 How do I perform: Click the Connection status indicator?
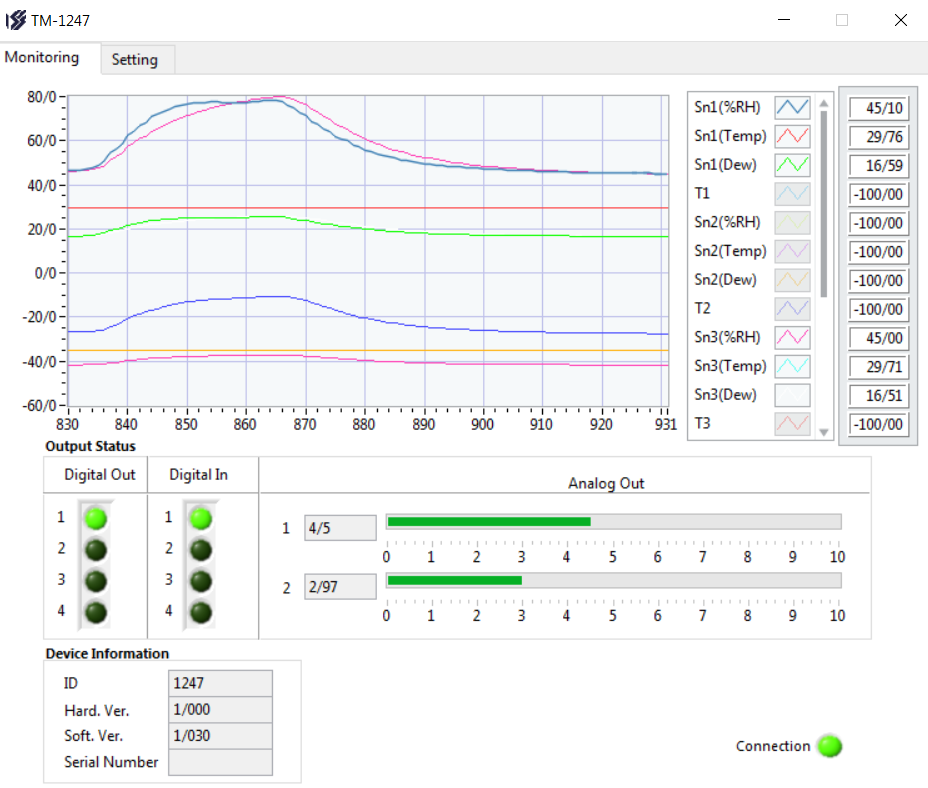click(829, 746)
